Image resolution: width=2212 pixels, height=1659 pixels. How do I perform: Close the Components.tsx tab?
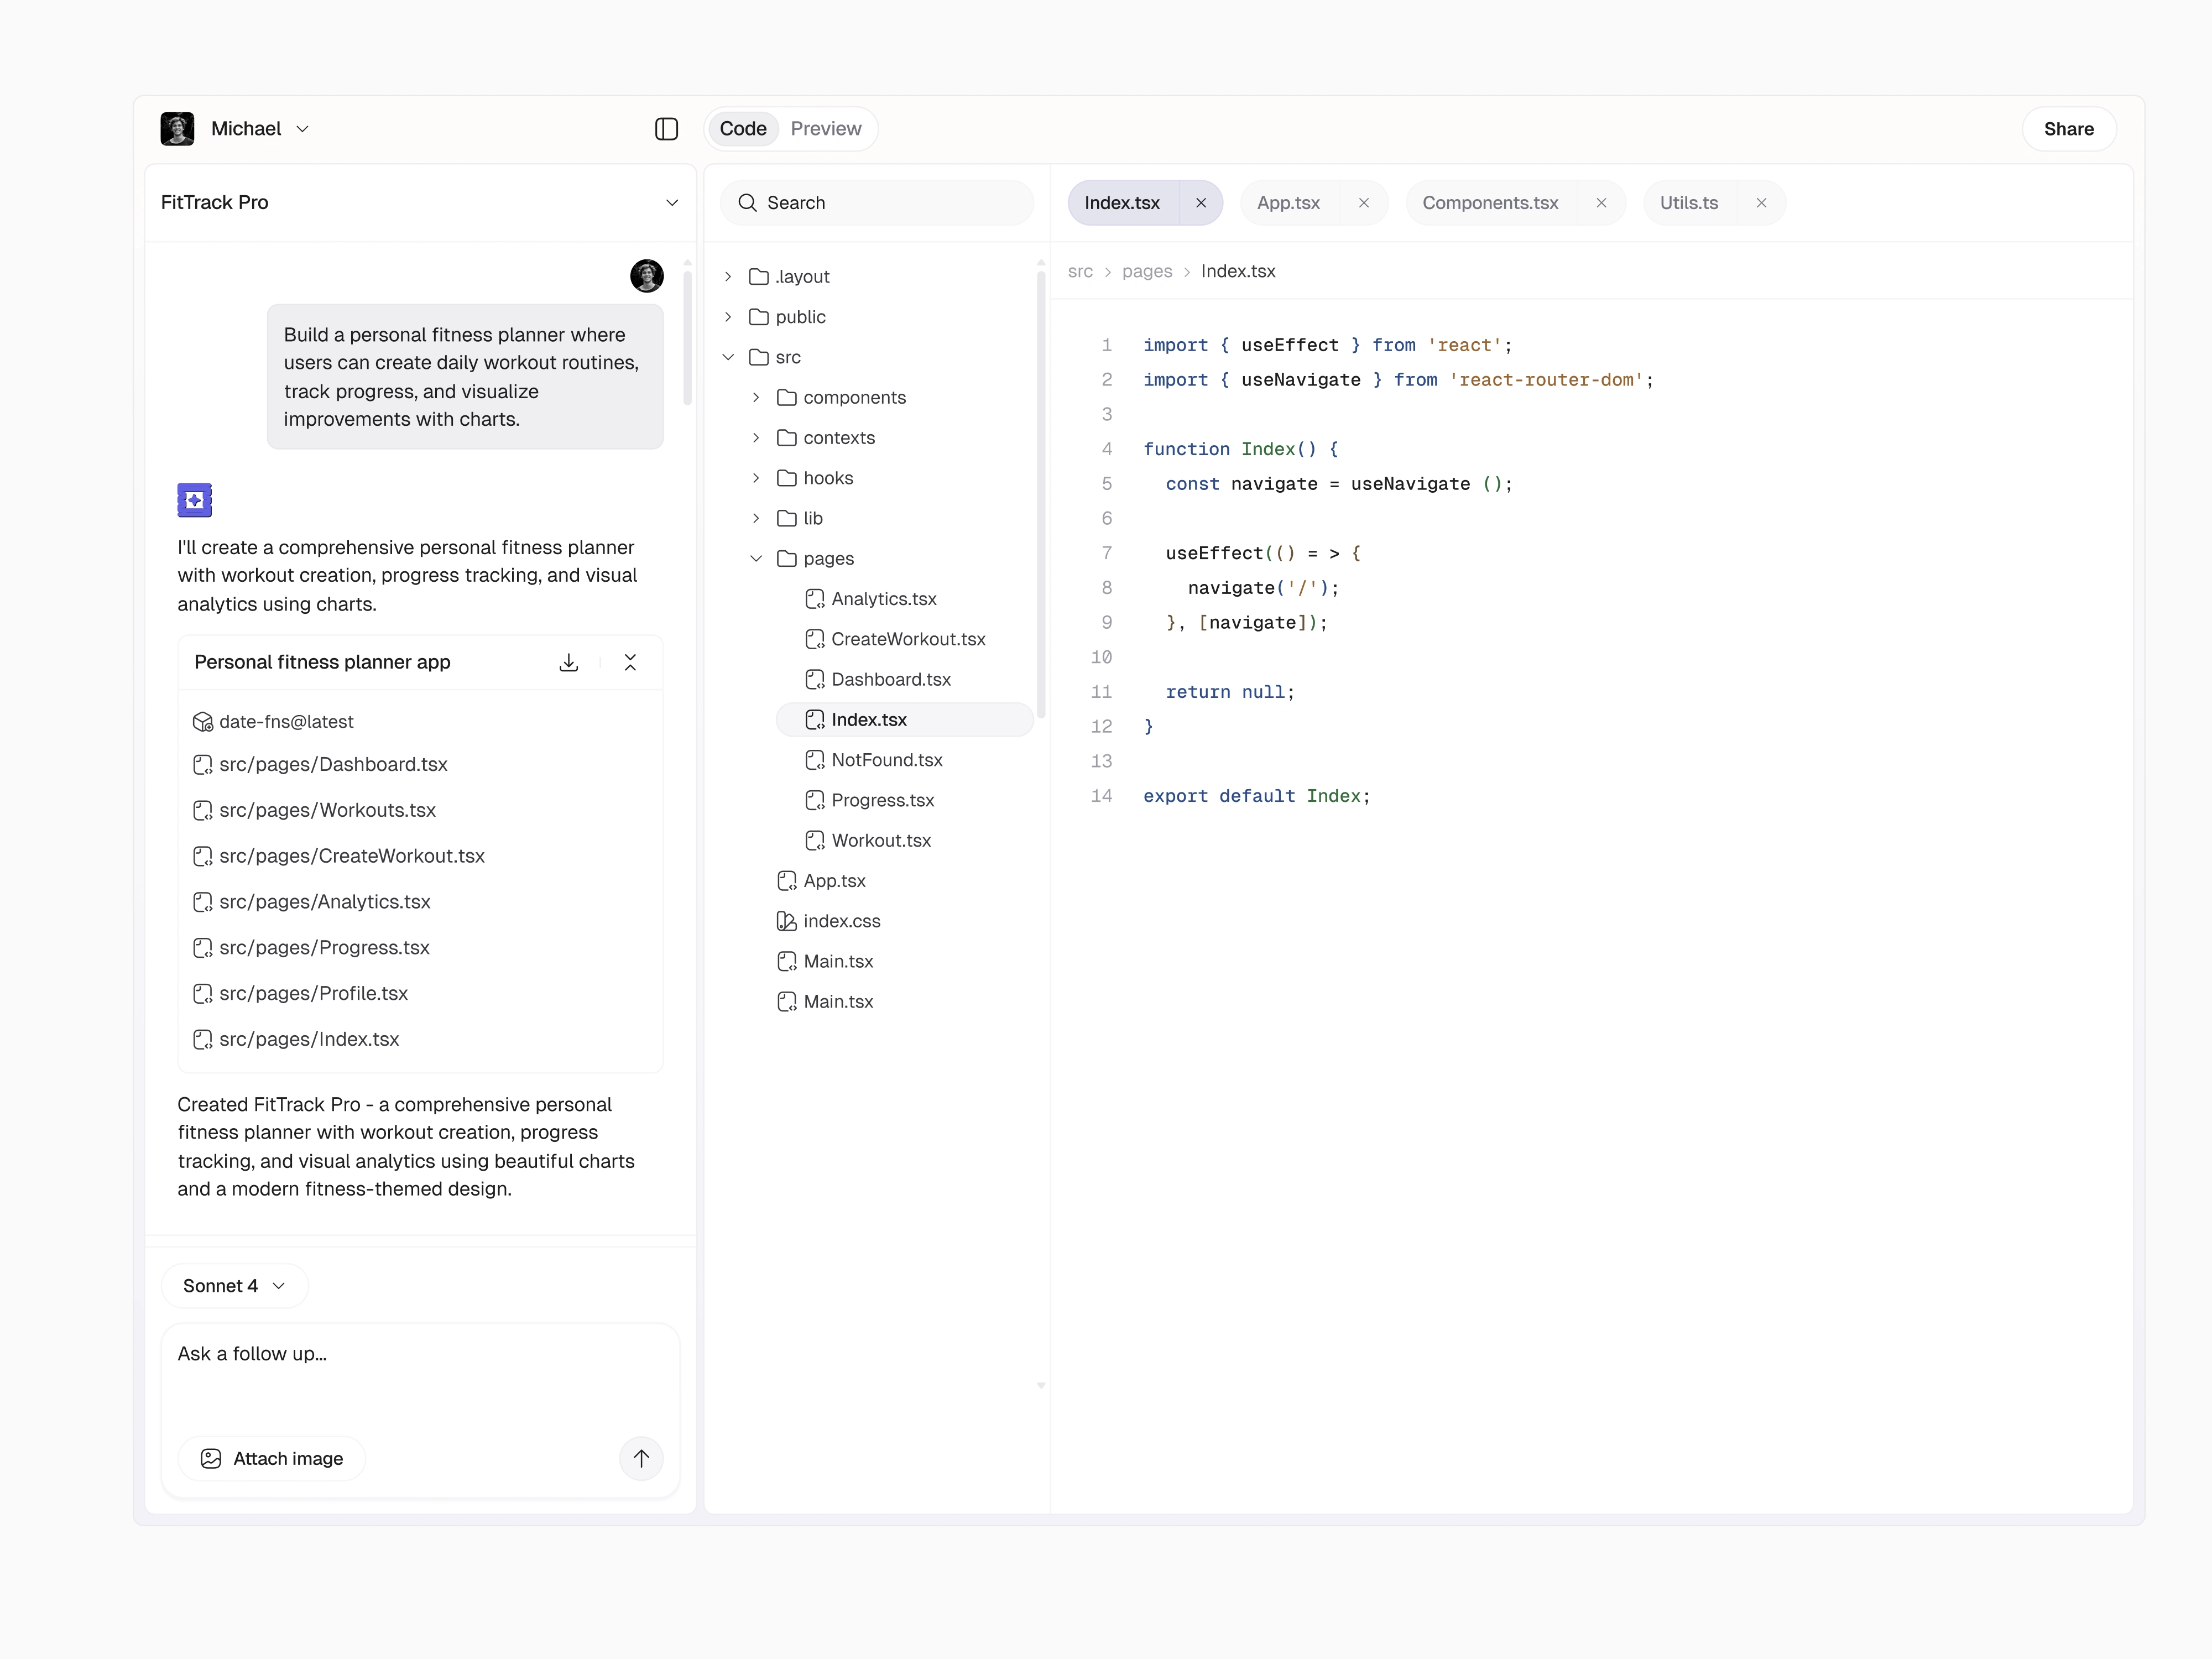(x=1601, y=203)
